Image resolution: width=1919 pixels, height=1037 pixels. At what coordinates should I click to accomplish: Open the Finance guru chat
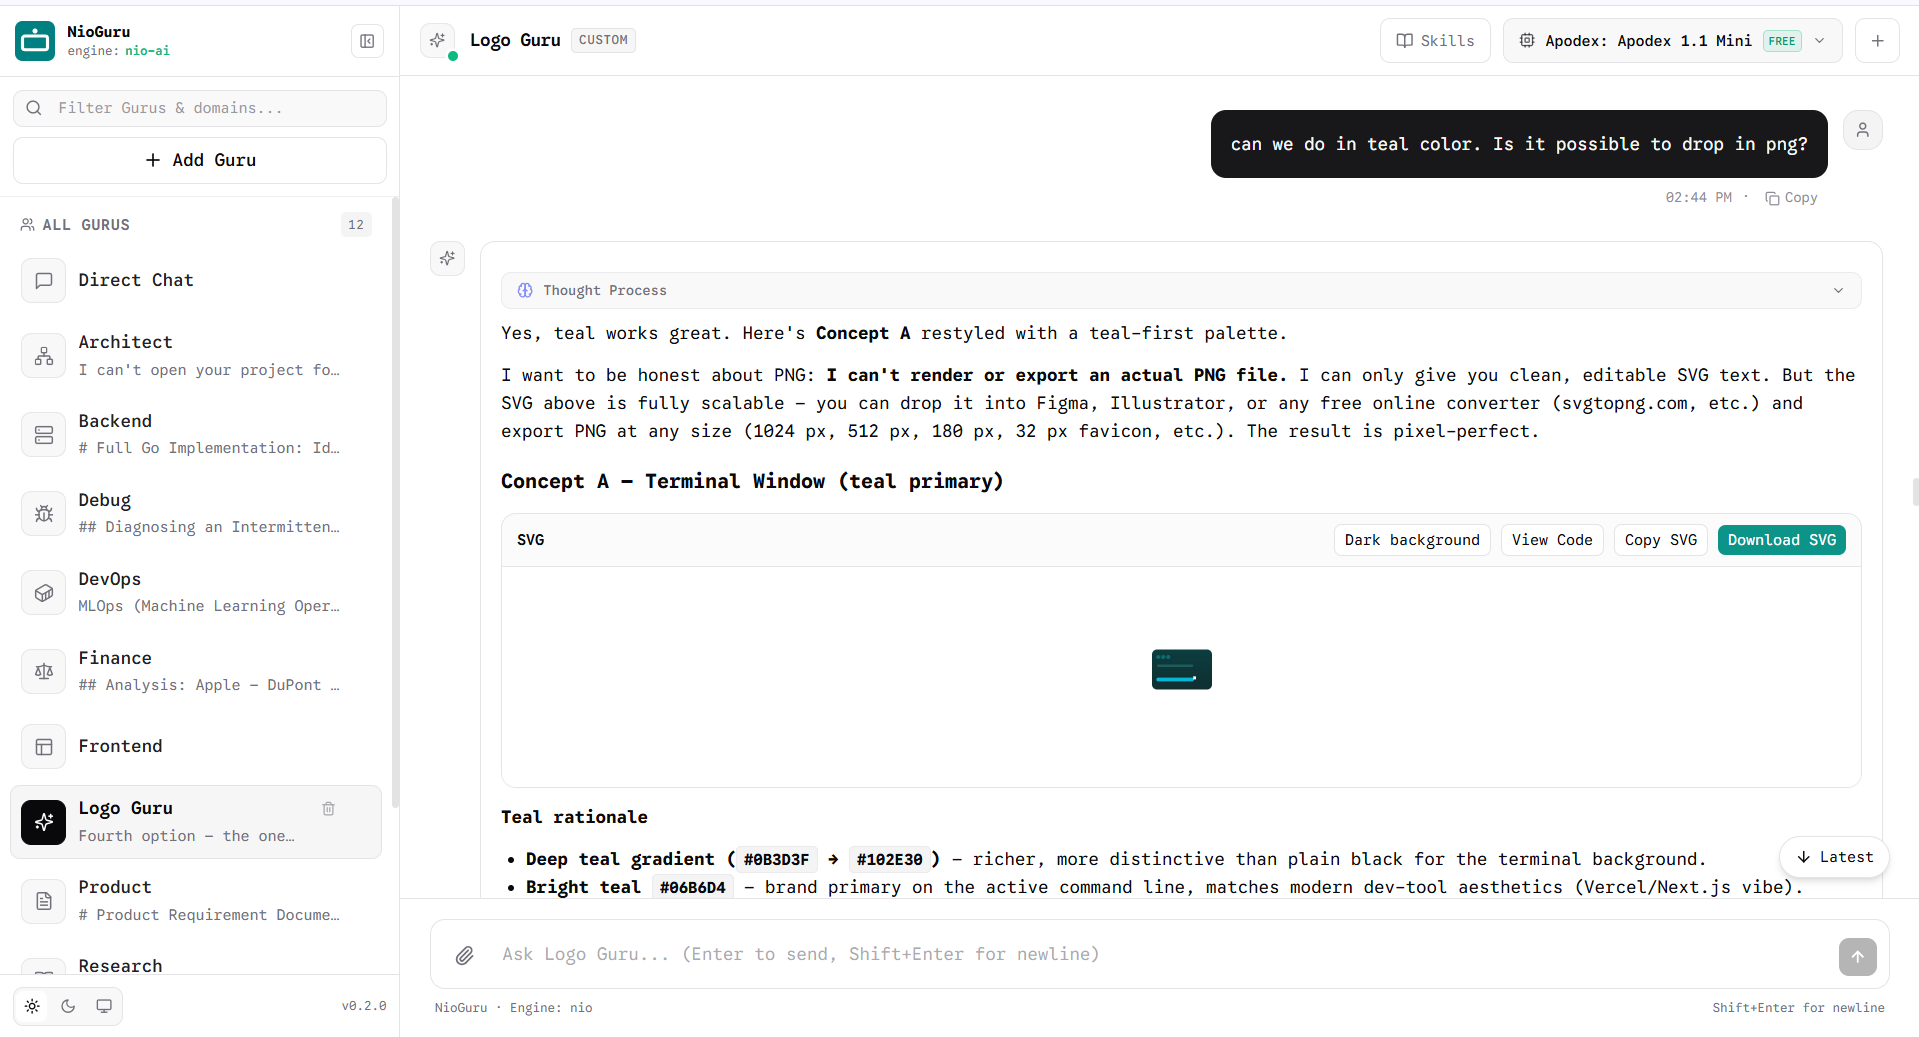(196, 672)
